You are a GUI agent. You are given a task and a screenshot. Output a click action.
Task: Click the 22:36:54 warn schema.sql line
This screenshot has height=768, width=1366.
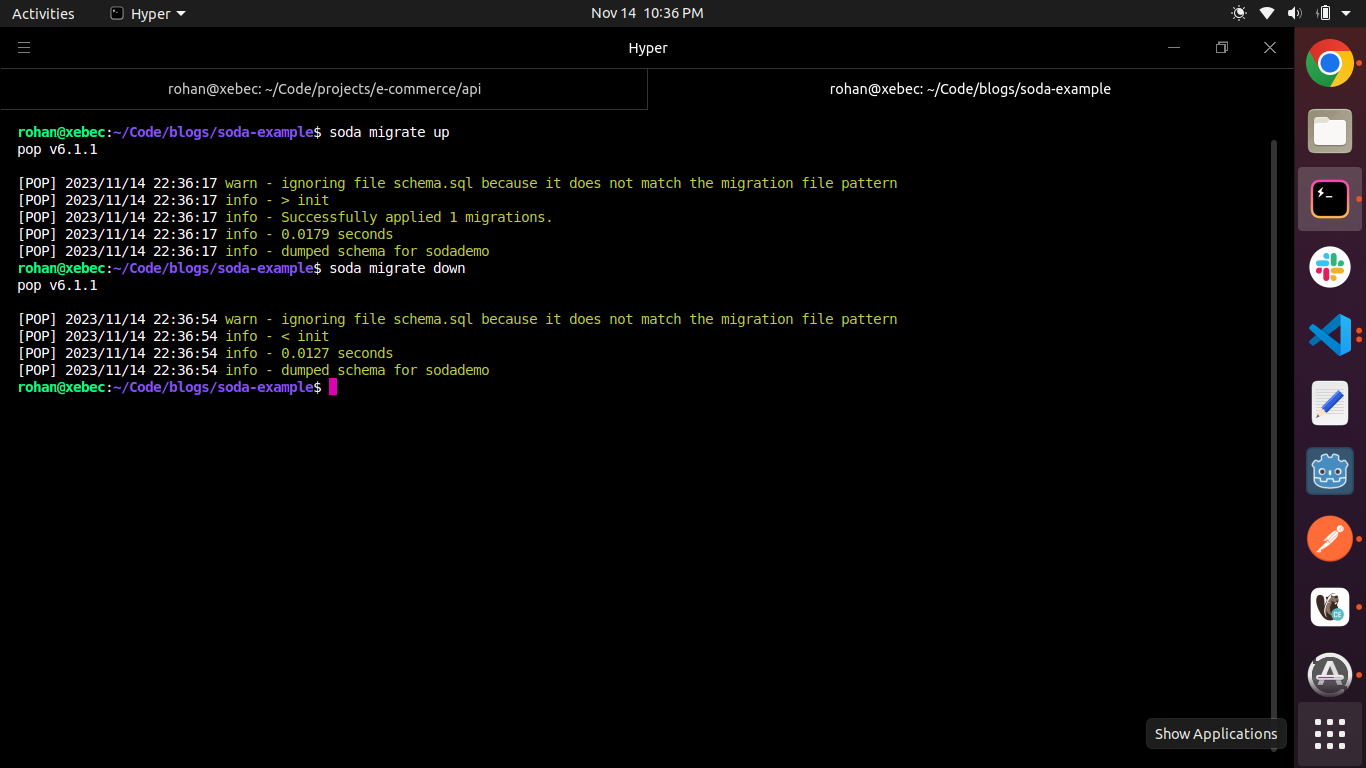coord(457,319)
